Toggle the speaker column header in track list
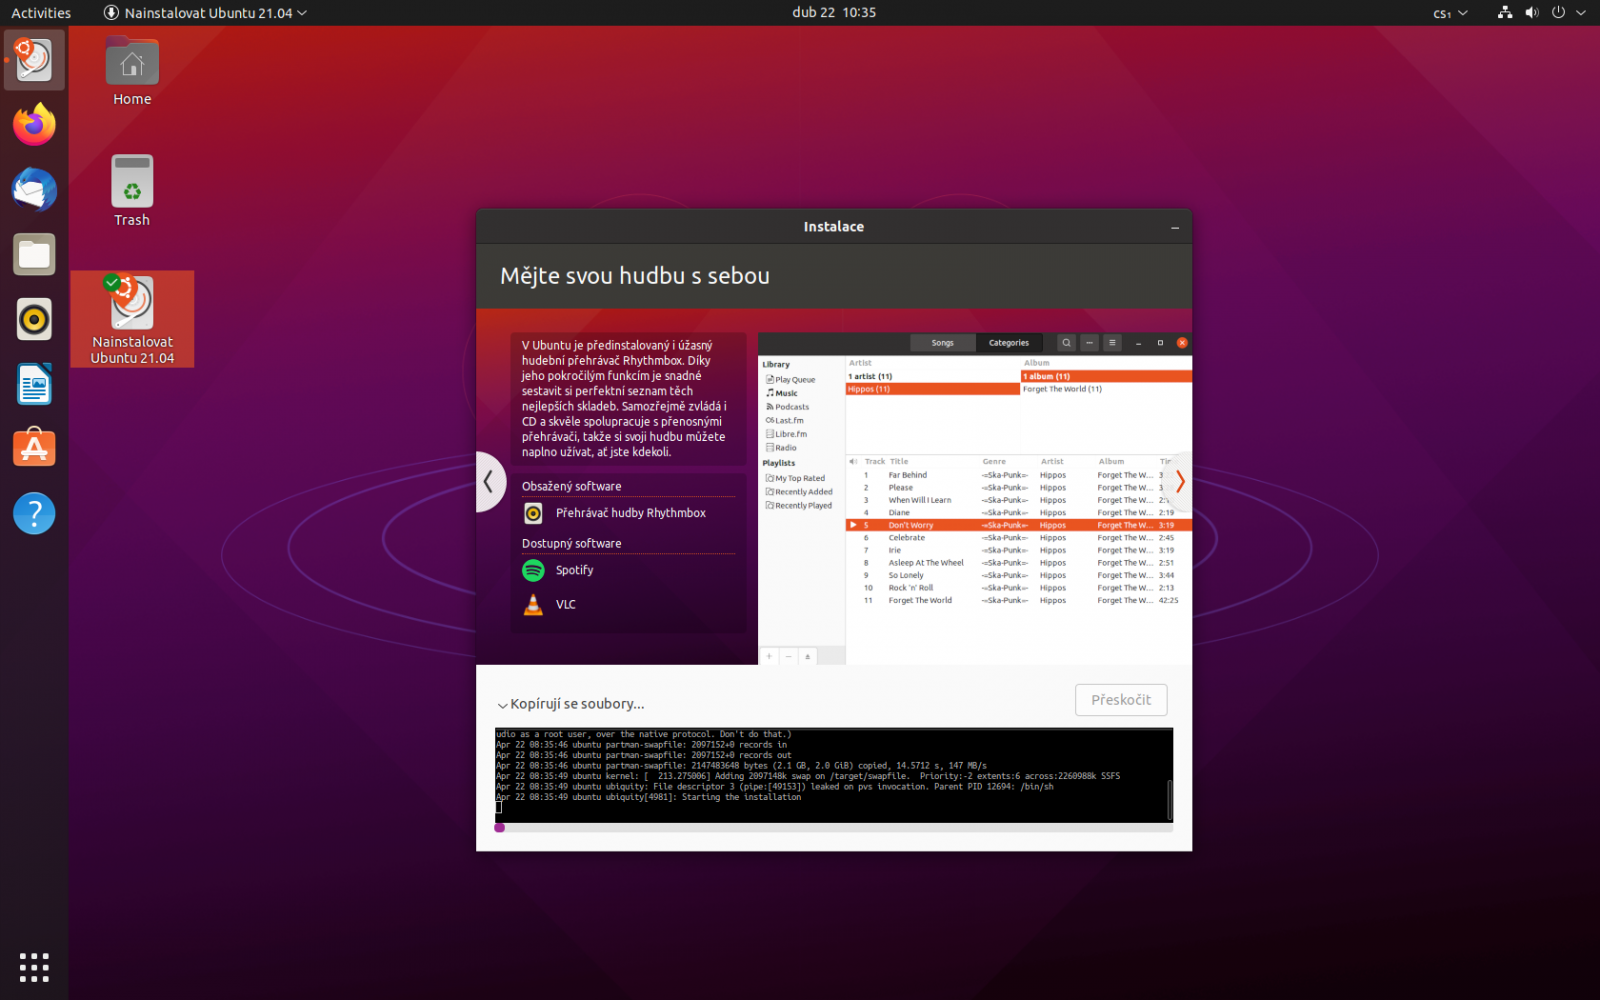 click(853, 461)
